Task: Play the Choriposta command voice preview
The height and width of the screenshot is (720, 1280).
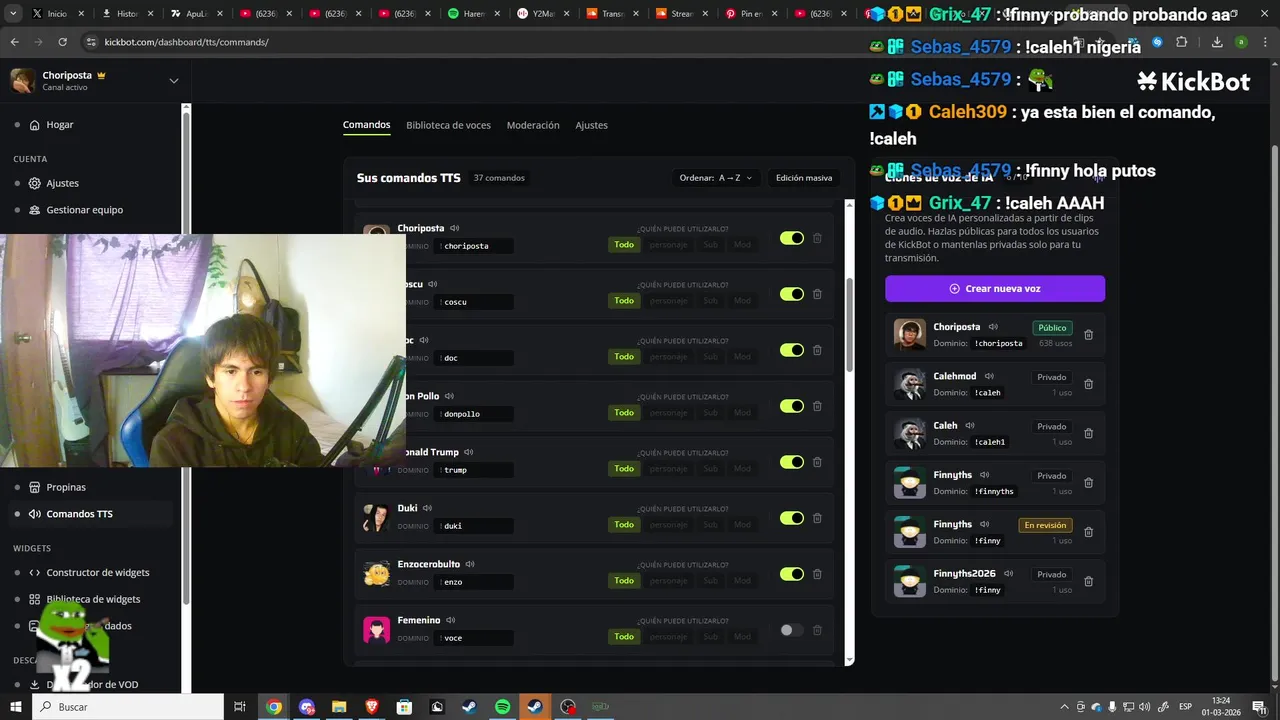Action: coord(454,228)
